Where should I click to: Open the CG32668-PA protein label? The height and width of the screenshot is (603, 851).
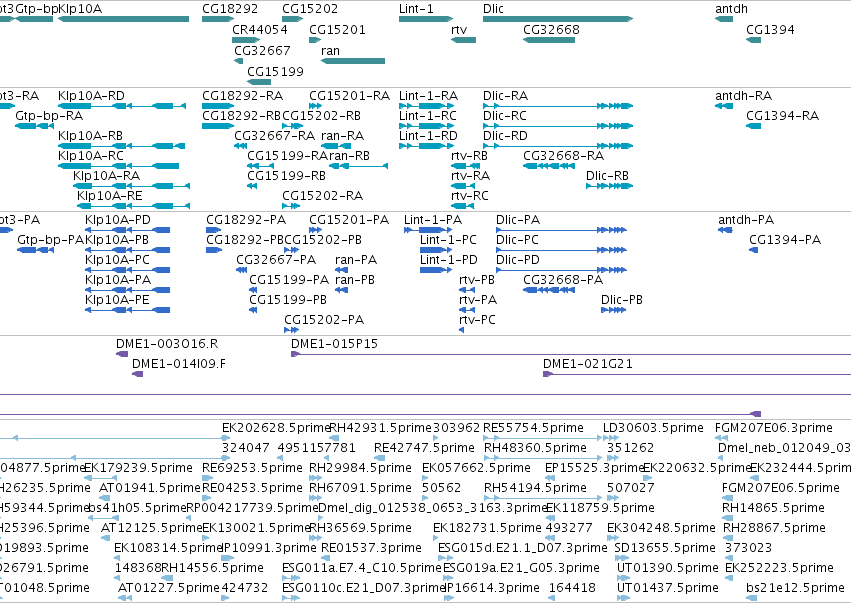(563, 280)
